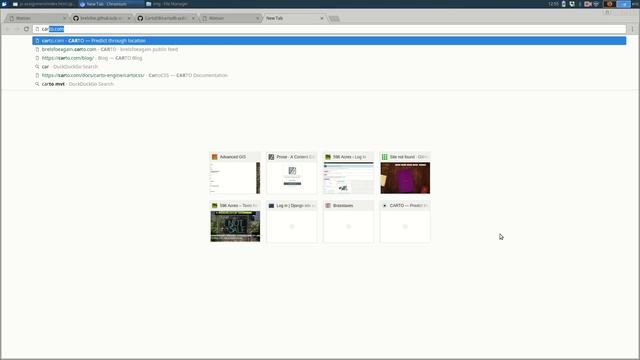
Task: Select 'carto mvt' DuckDuckGo Search suggestion
Action: (x=329, y=84)
